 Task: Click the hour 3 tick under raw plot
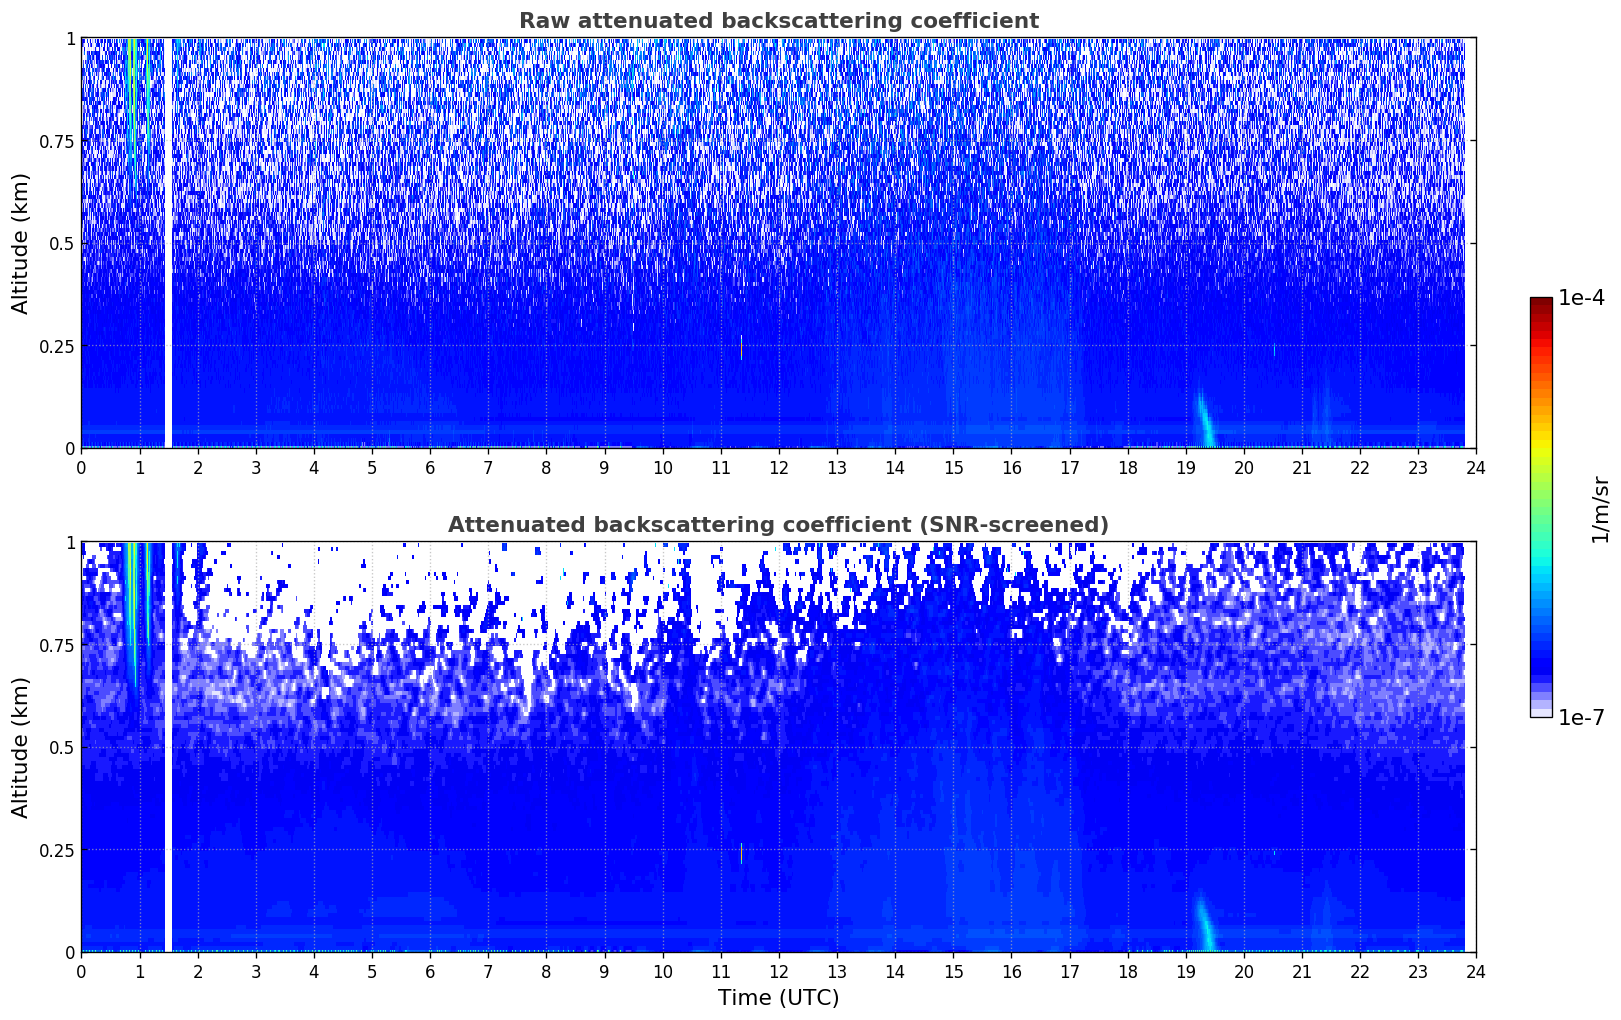pyautogui.click(x=256, y=467)
